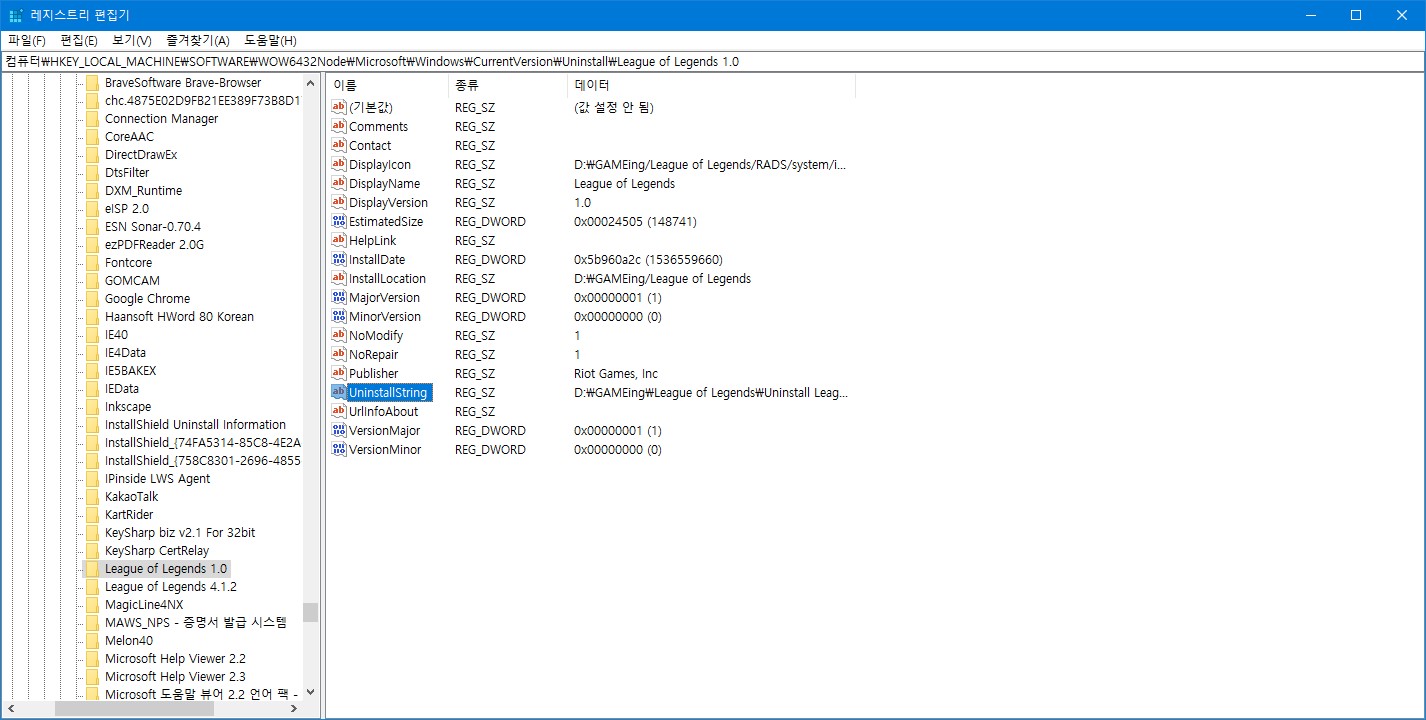This screenshot has height=720, width=1426.
Task: Select the ezPDFReader 2.0G key
Action: tap(154, 244)
